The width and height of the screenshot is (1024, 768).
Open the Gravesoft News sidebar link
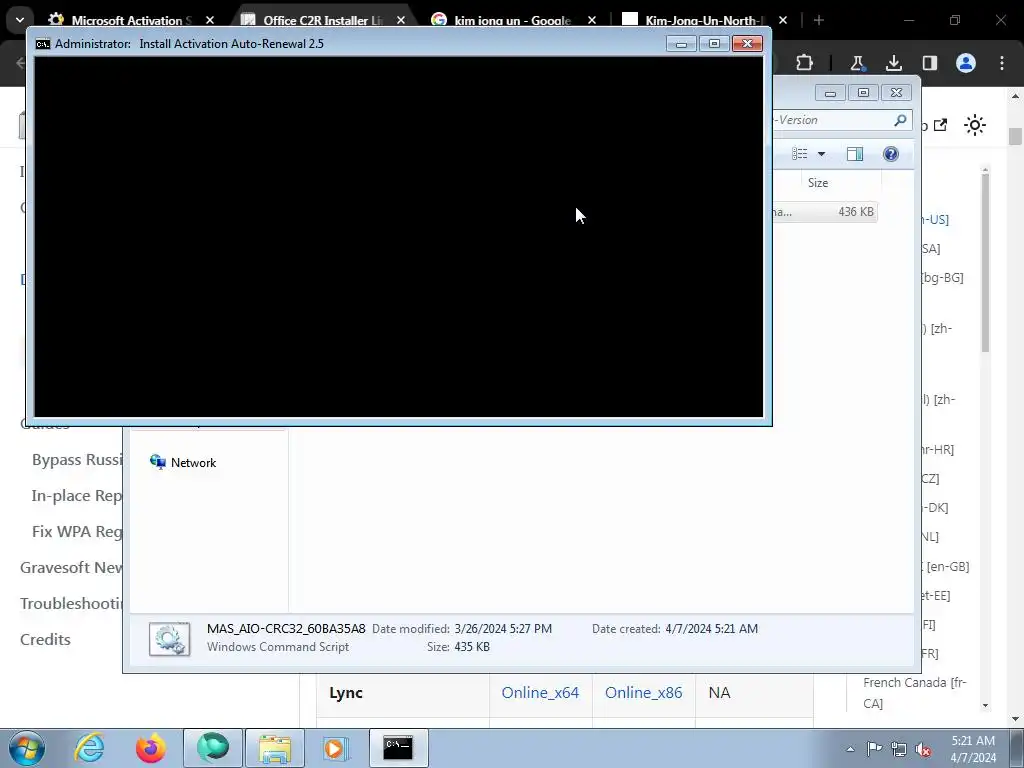[x=71, y=568]
